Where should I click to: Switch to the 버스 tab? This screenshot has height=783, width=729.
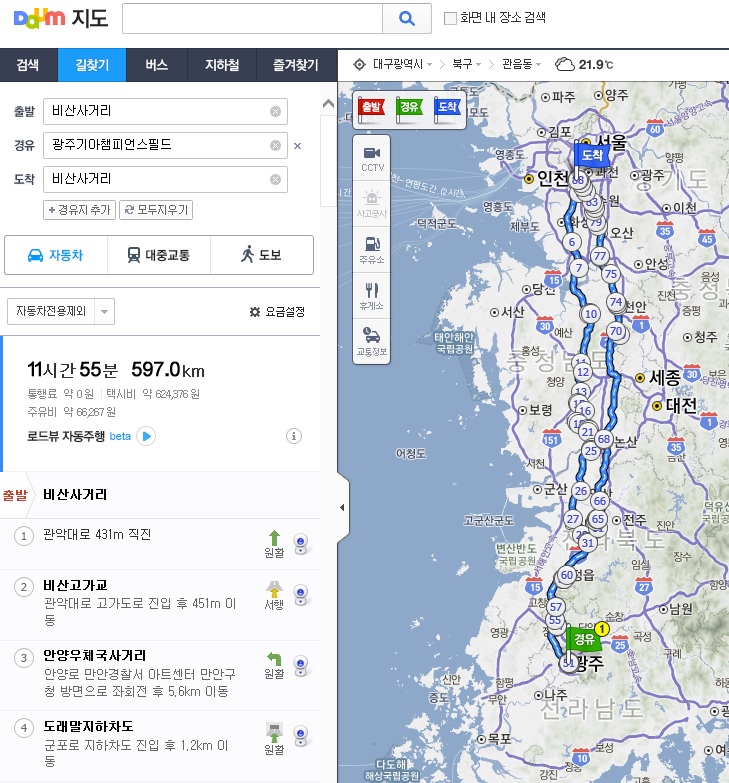tap(156, 65)
